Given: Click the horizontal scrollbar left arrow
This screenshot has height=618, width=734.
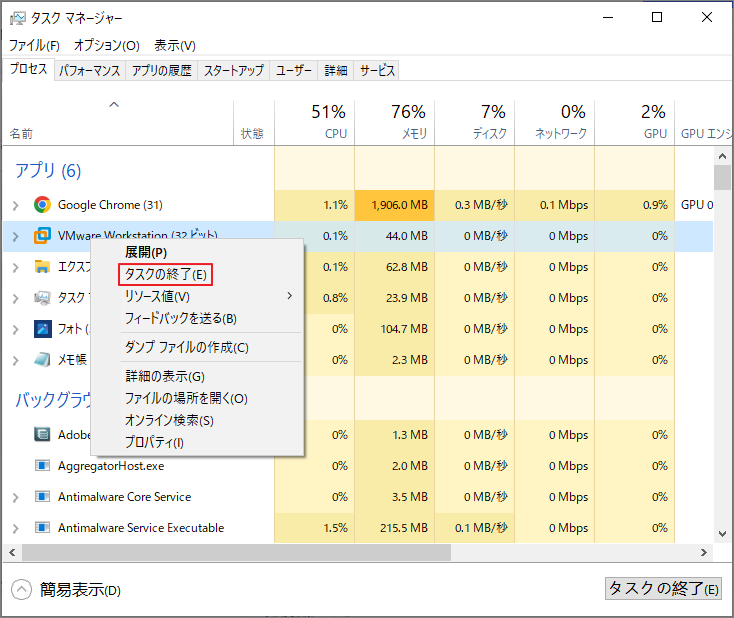Looking at the screenshot, I should point(12,553).
